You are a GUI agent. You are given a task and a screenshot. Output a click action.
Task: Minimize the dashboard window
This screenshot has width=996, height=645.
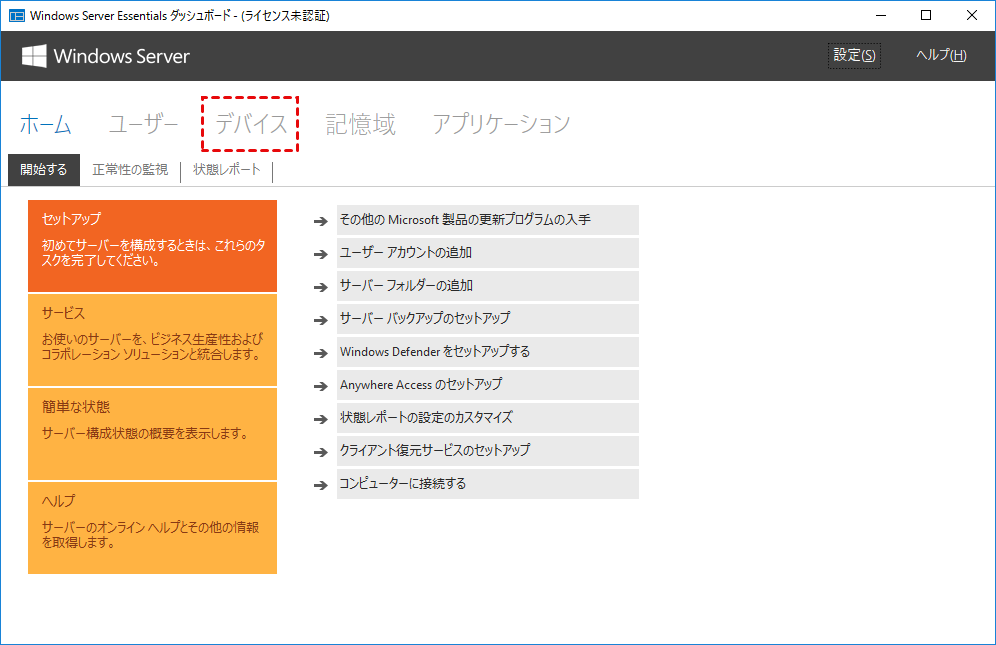[880, 15]
